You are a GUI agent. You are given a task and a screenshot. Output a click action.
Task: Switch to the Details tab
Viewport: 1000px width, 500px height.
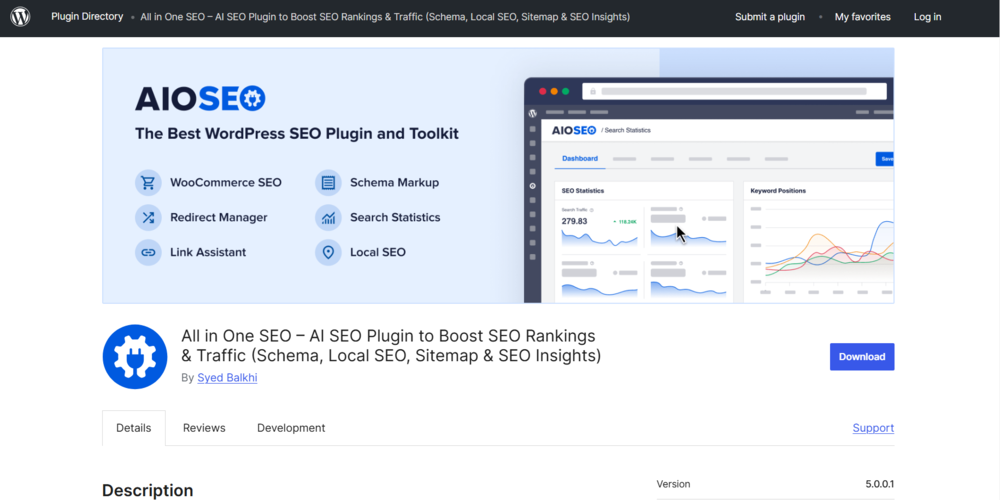coord(133,428)
